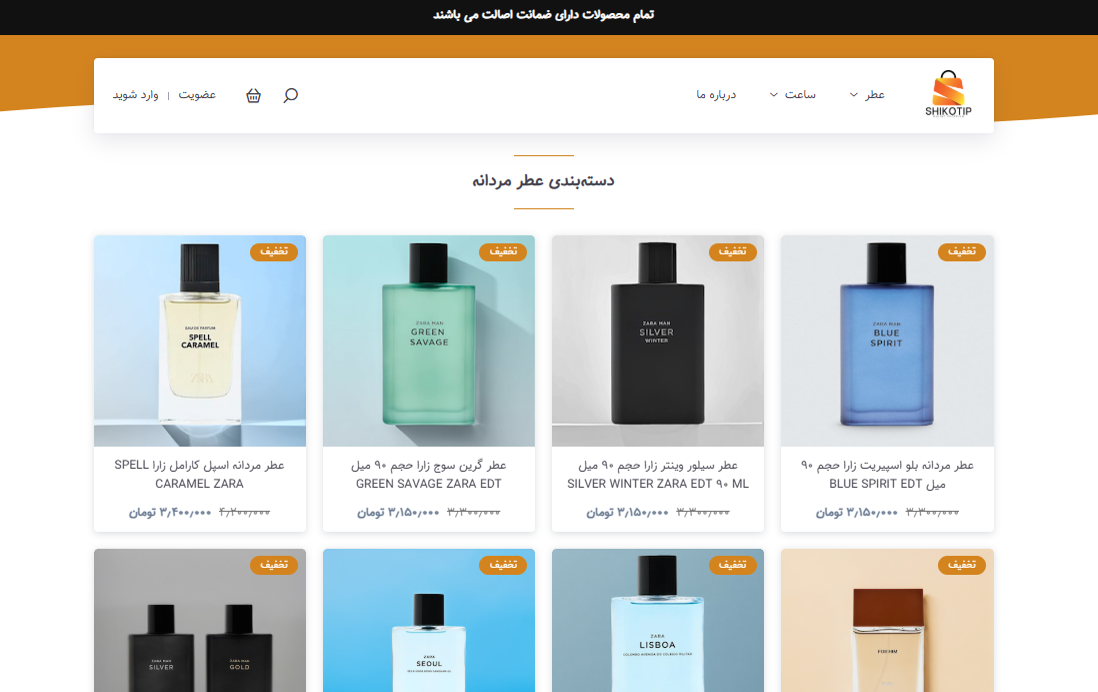Open the Green Savage bottle image
1098x692 pixels.
[429, 341]
